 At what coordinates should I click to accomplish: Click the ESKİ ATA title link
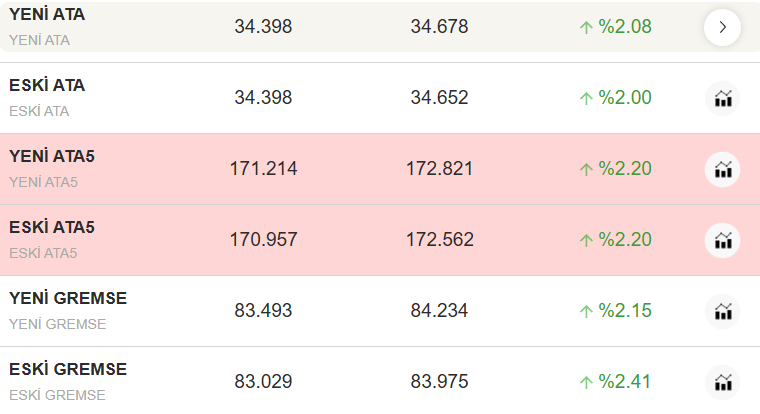pyautogui.click(x=47, y=86)
